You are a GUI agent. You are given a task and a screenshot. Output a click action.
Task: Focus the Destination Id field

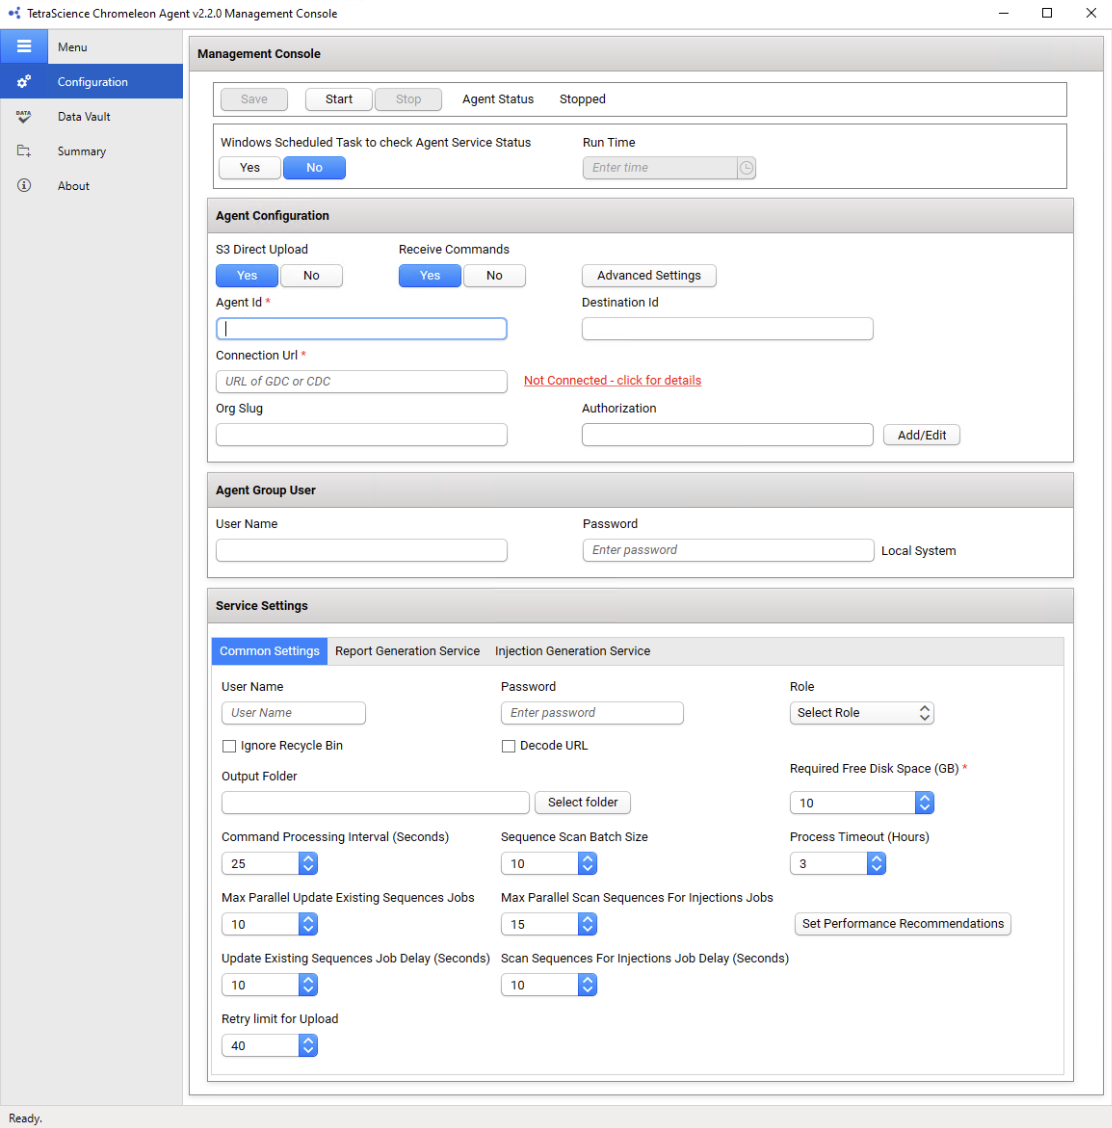pyautogui.click(x=727, y=329)
